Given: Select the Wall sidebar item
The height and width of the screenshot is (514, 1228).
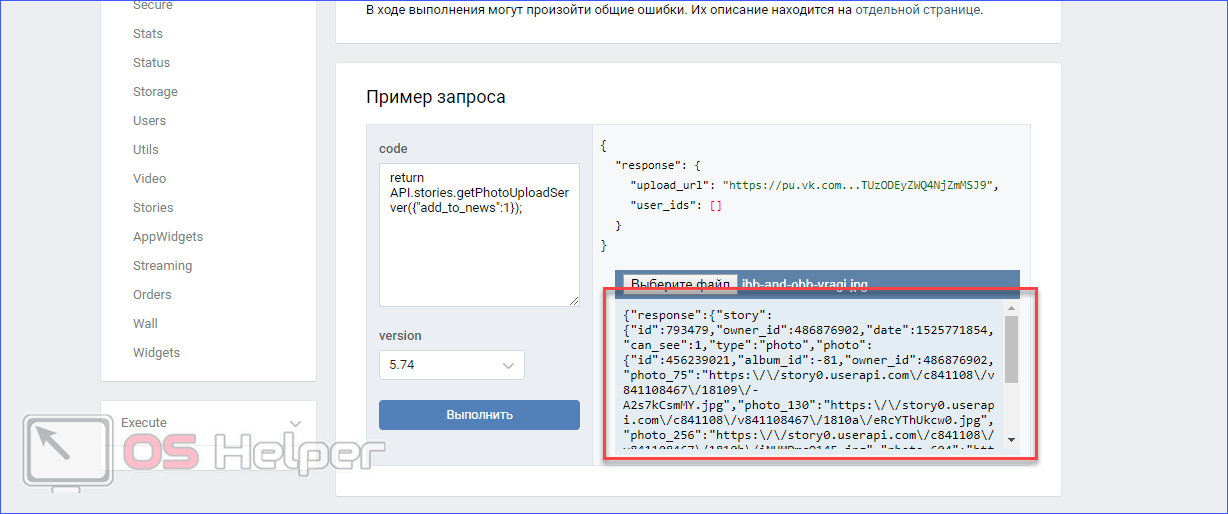Looking at the screenshot, I should (145, 324).
